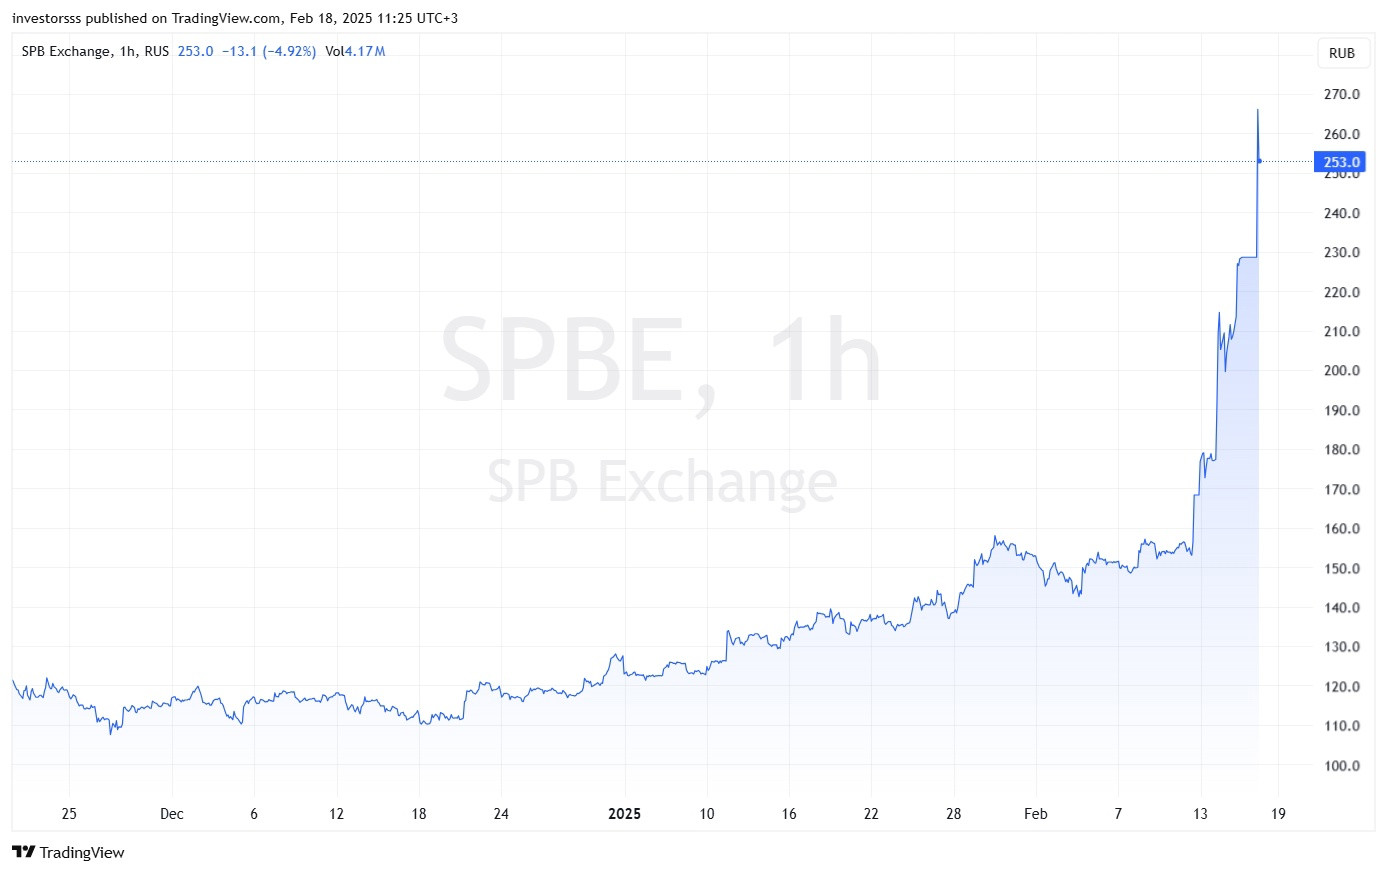Screen dimensions: 1387x873
Task: Click the 25 date label on time axis
Action: 69,814
